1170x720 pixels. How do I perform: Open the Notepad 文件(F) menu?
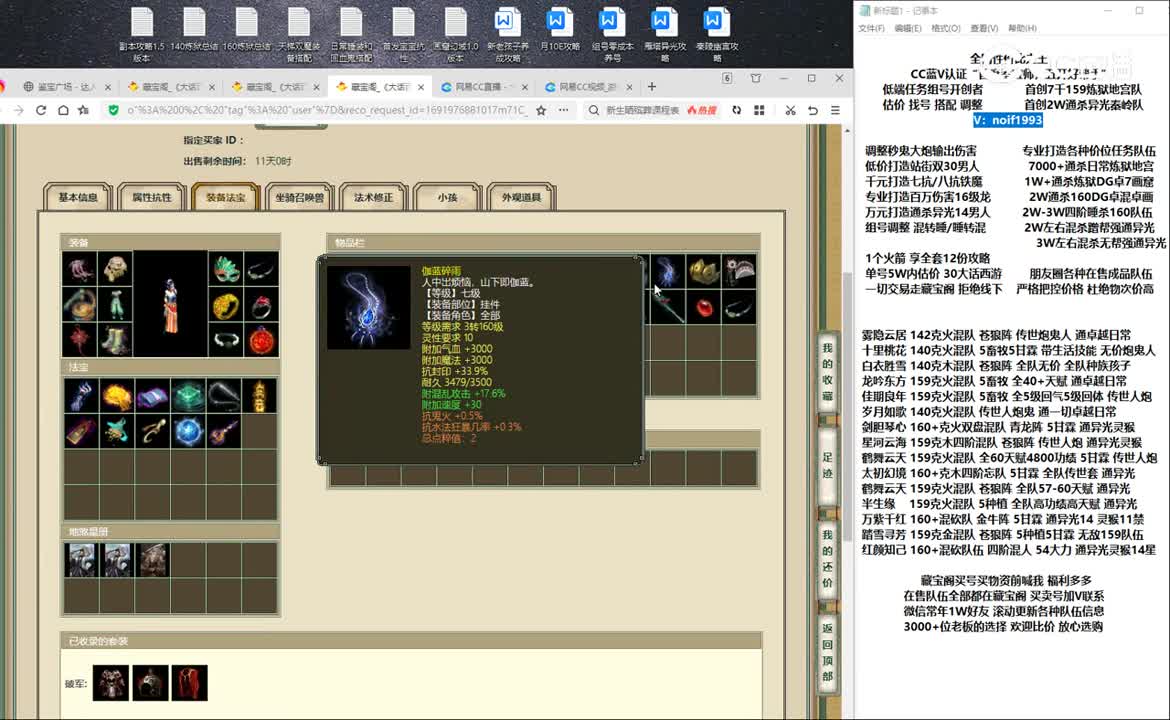click(x=871, y=28)
